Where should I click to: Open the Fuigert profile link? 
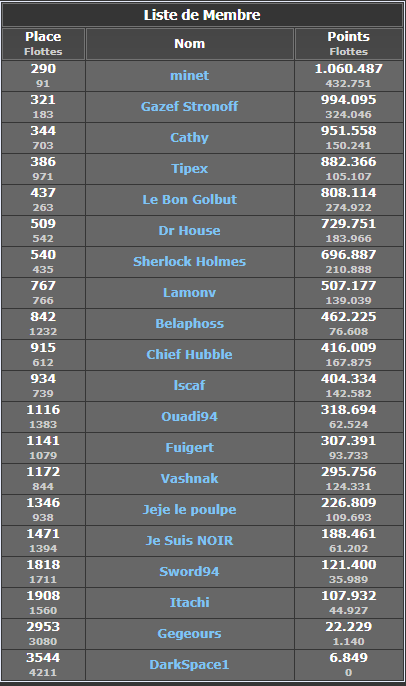coord(189,448)
